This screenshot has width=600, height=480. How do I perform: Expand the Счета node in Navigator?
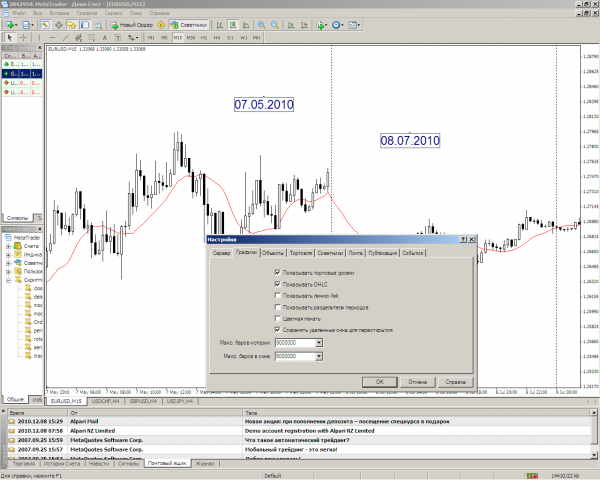(8, 246)
